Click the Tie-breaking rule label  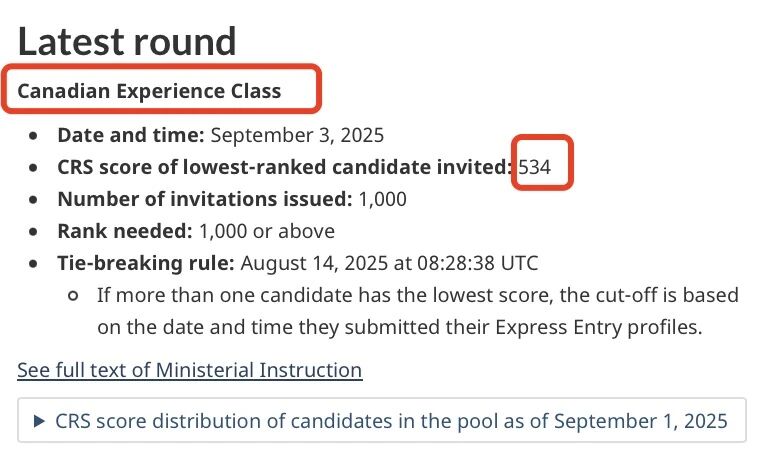click(146, 263)
